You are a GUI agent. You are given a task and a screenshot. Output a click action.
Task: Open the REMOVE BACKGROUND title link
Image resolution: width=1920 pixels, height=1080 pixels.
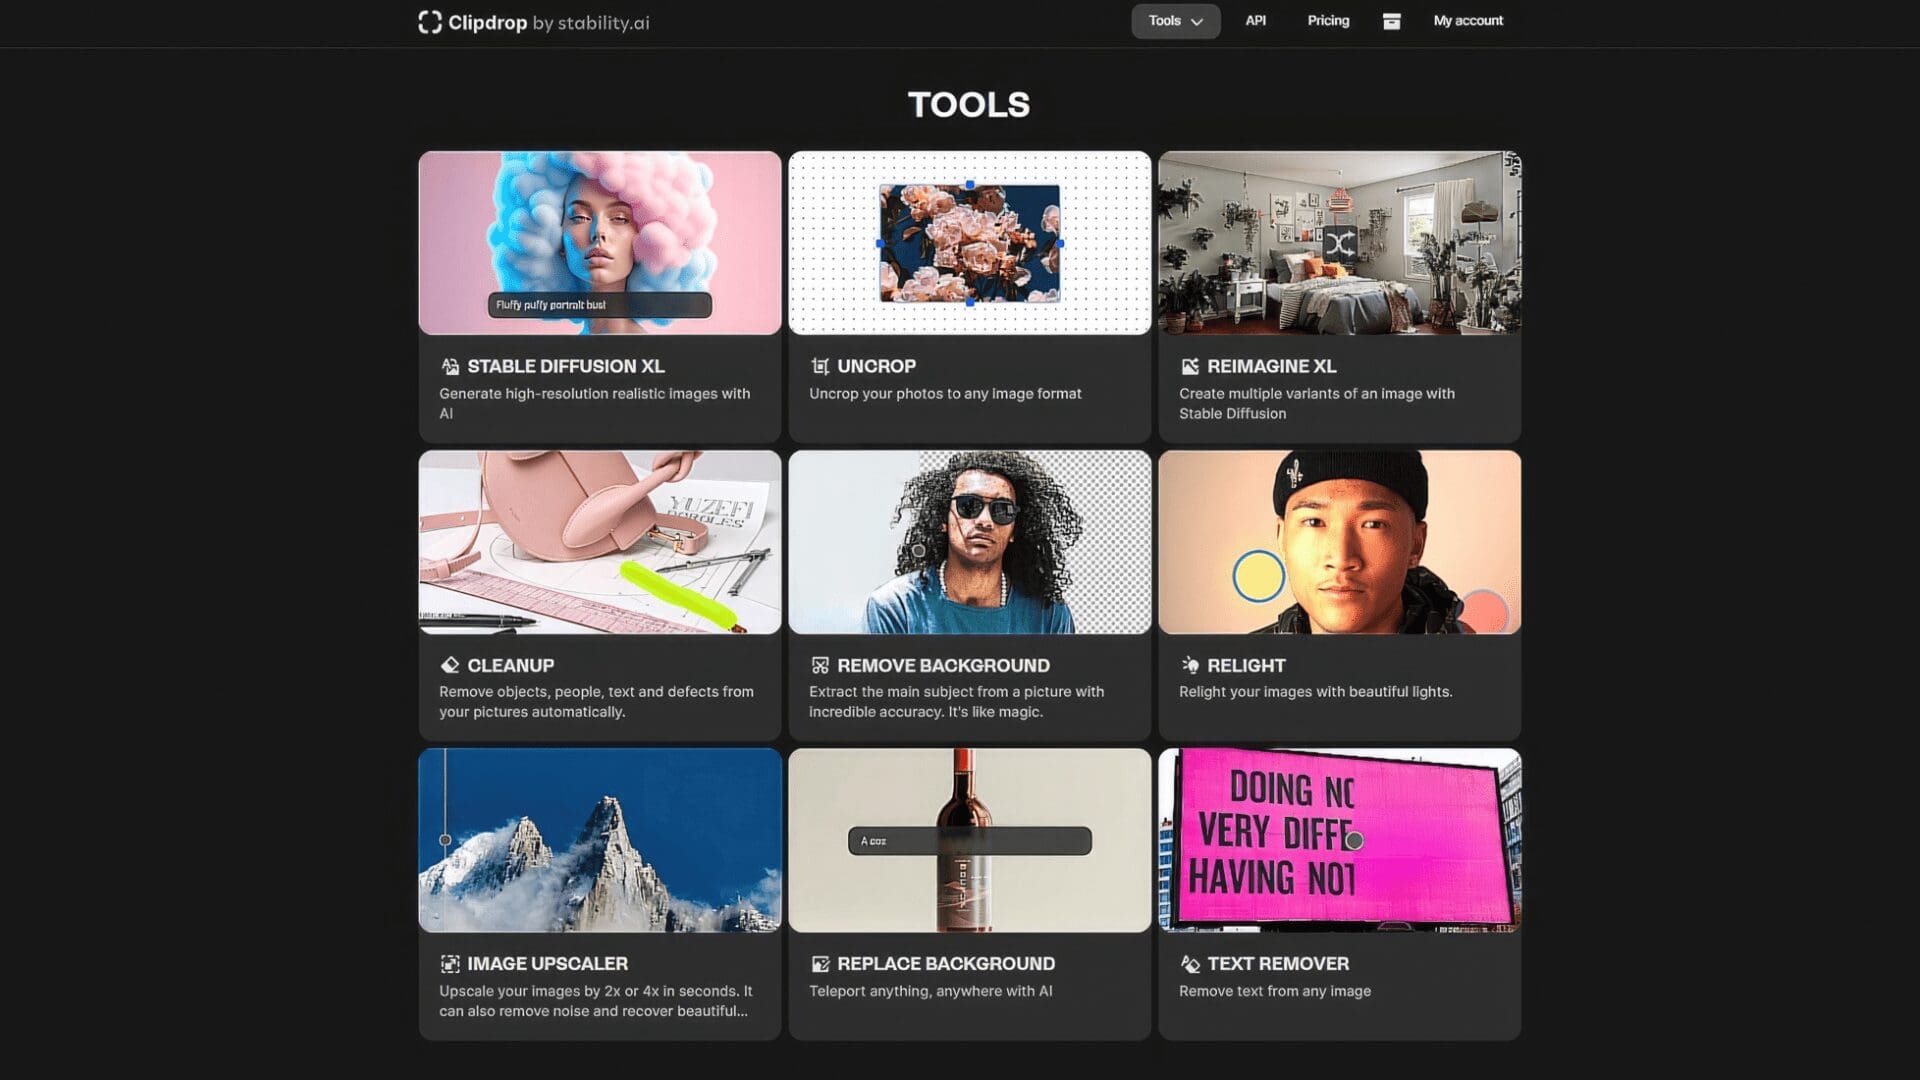pos(943,665)
